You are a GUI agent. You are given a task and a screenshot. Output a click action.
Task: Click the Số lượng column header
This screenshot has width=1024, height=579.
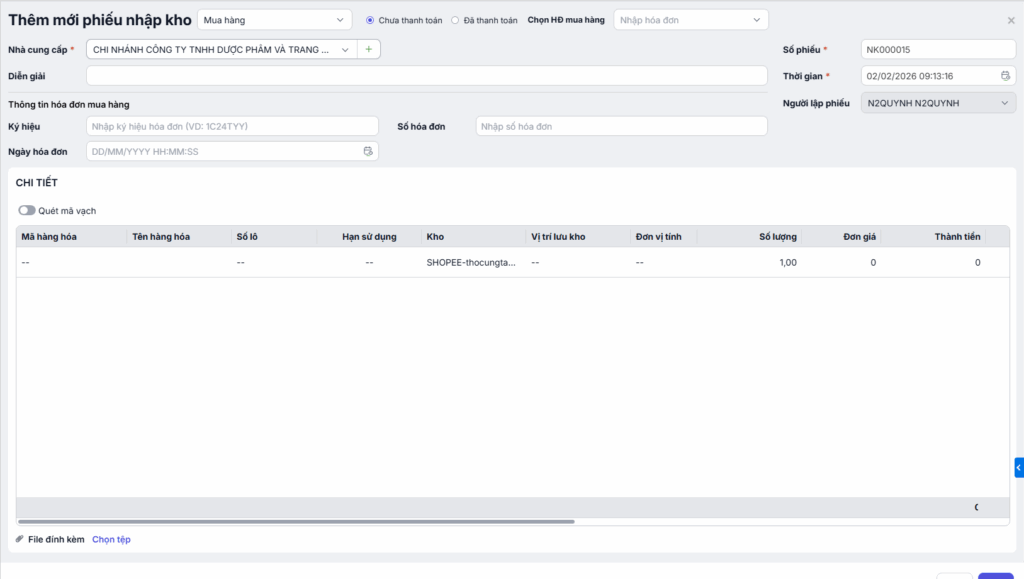point(777,237)
